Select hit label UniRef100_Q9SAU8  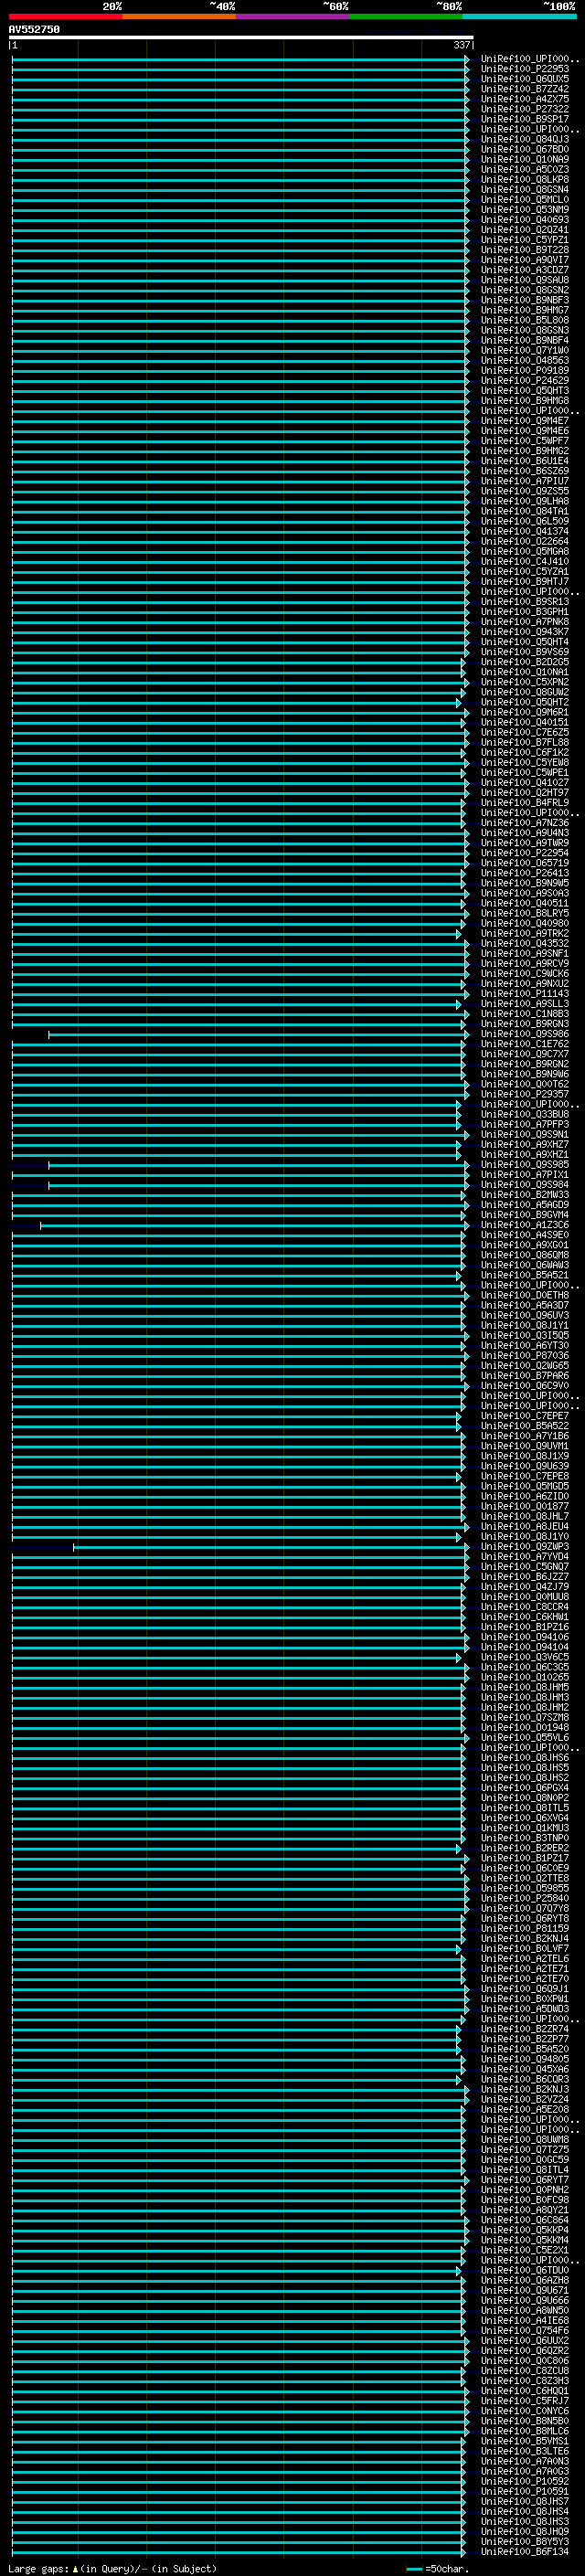[525, 280]
